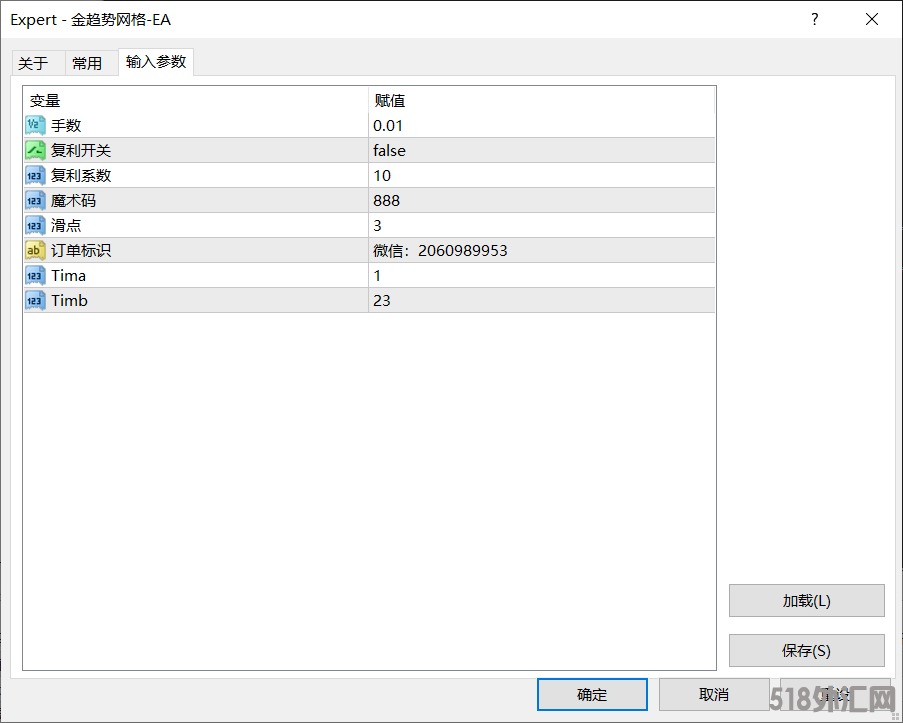Viewport: 903px width, 723px height.
Task: Click the string ab icon beside 订单标识
Action: coord(35,250)
